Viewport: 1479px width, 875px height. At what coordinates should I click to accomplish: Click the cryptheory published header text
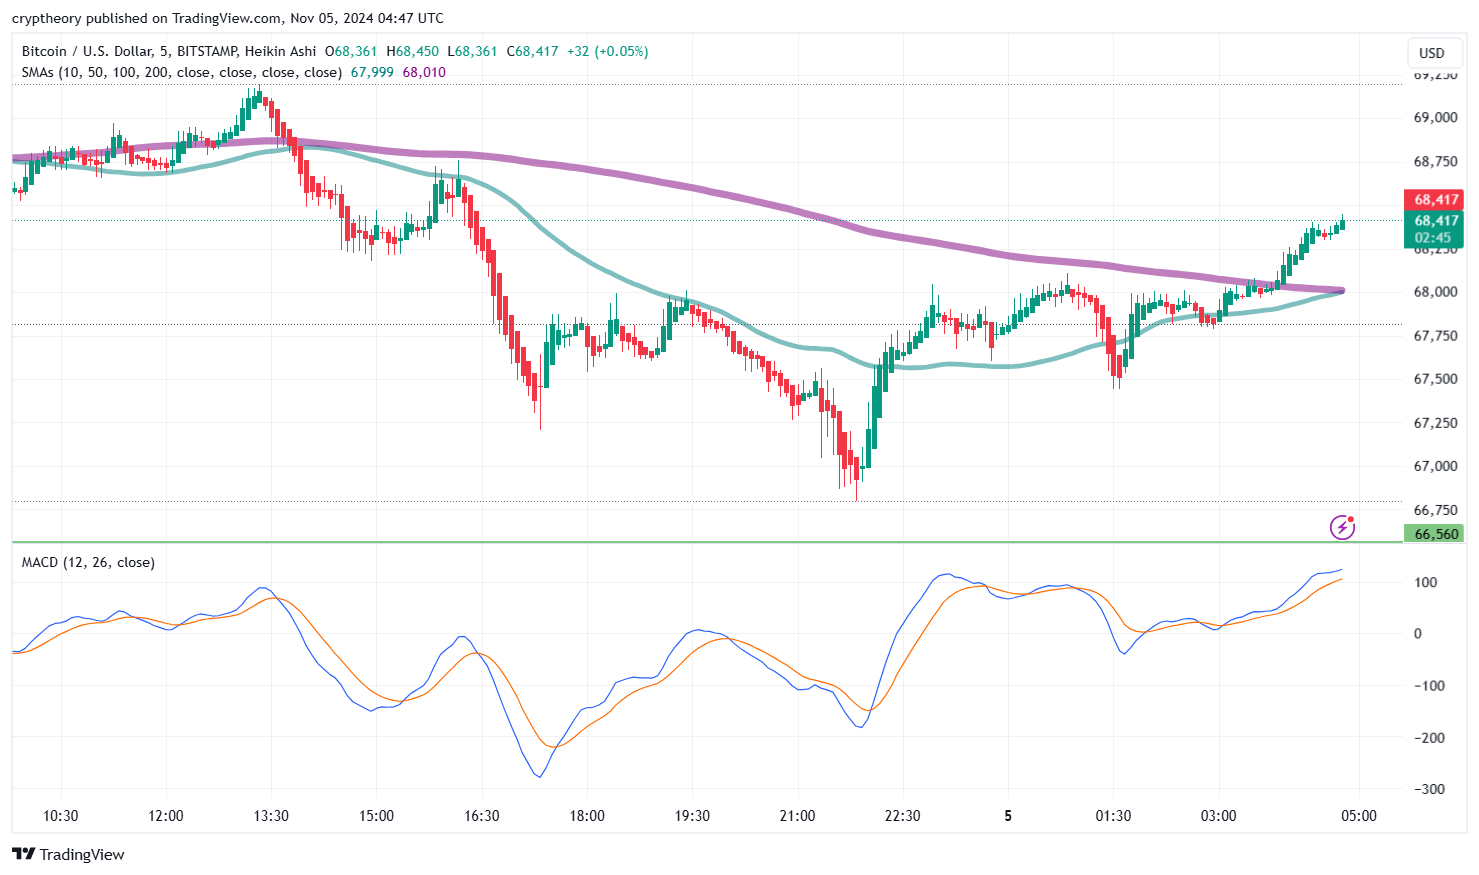228,18
